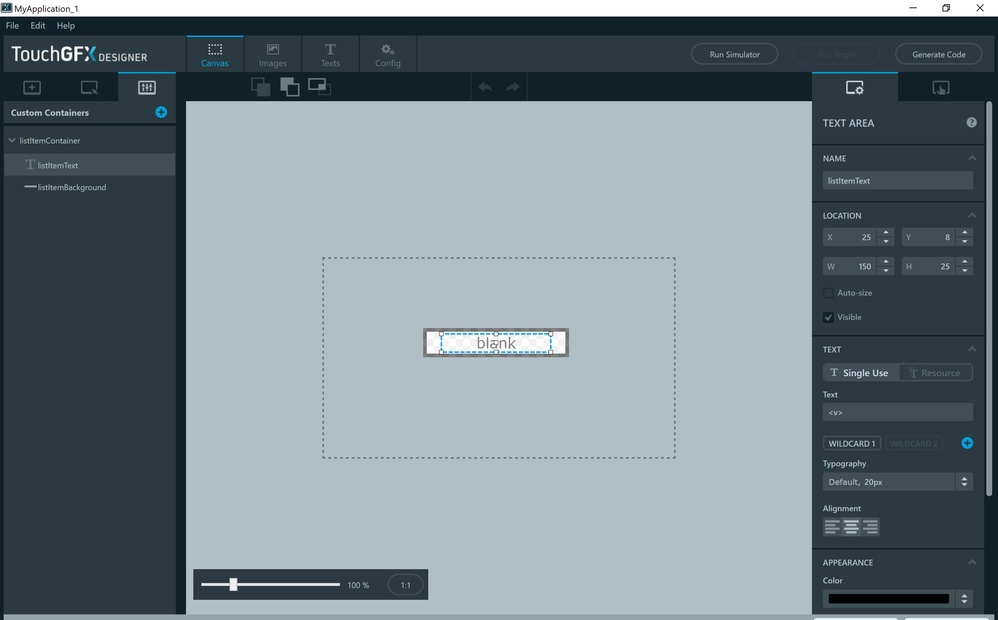Go to the Config tab
Image resolution: width=998 pixels, height=620 pixels.
pyautogui.click(x=388, y=55)
